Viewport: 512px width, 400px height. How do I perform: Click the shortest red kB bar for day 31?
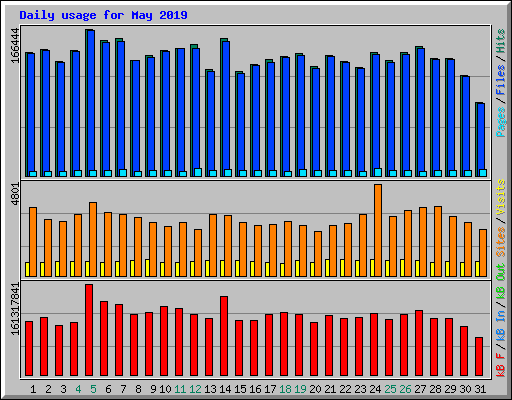click(479, 357)
